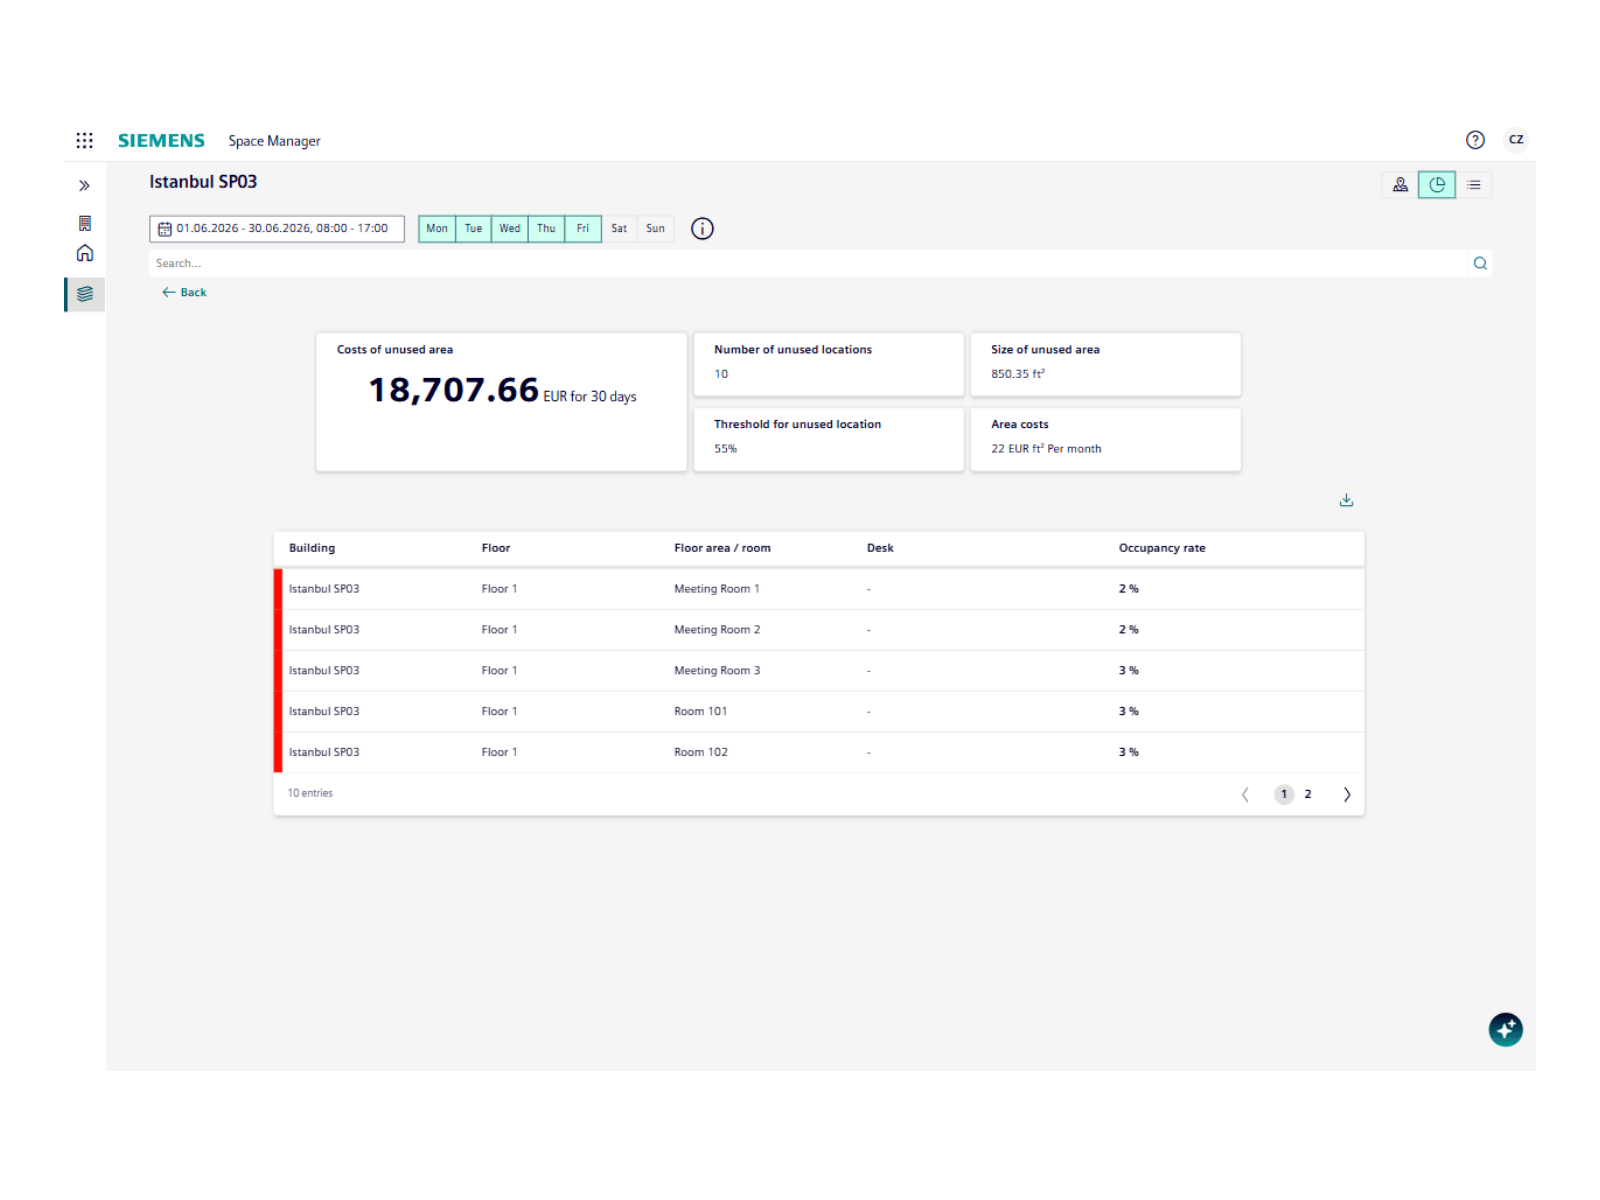Viewport: 1600px width, 1200px height.
Task: Enable the Sat weekday filter
Action: point(619,229)
